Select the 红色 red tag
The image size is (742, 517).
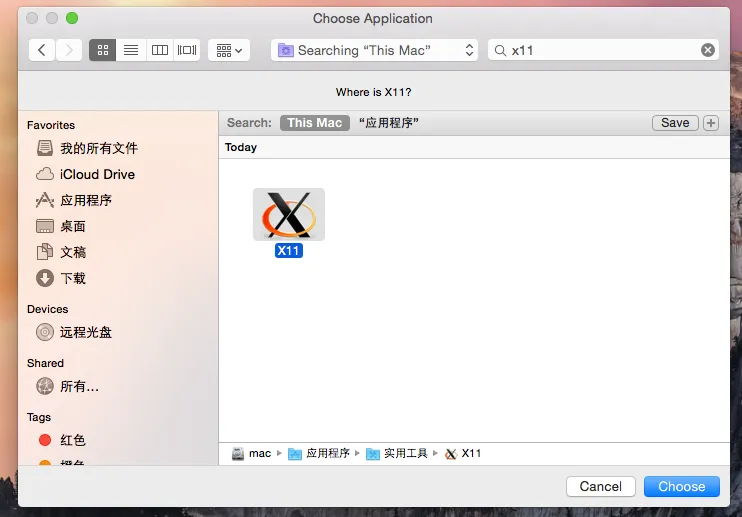[62, 440]
